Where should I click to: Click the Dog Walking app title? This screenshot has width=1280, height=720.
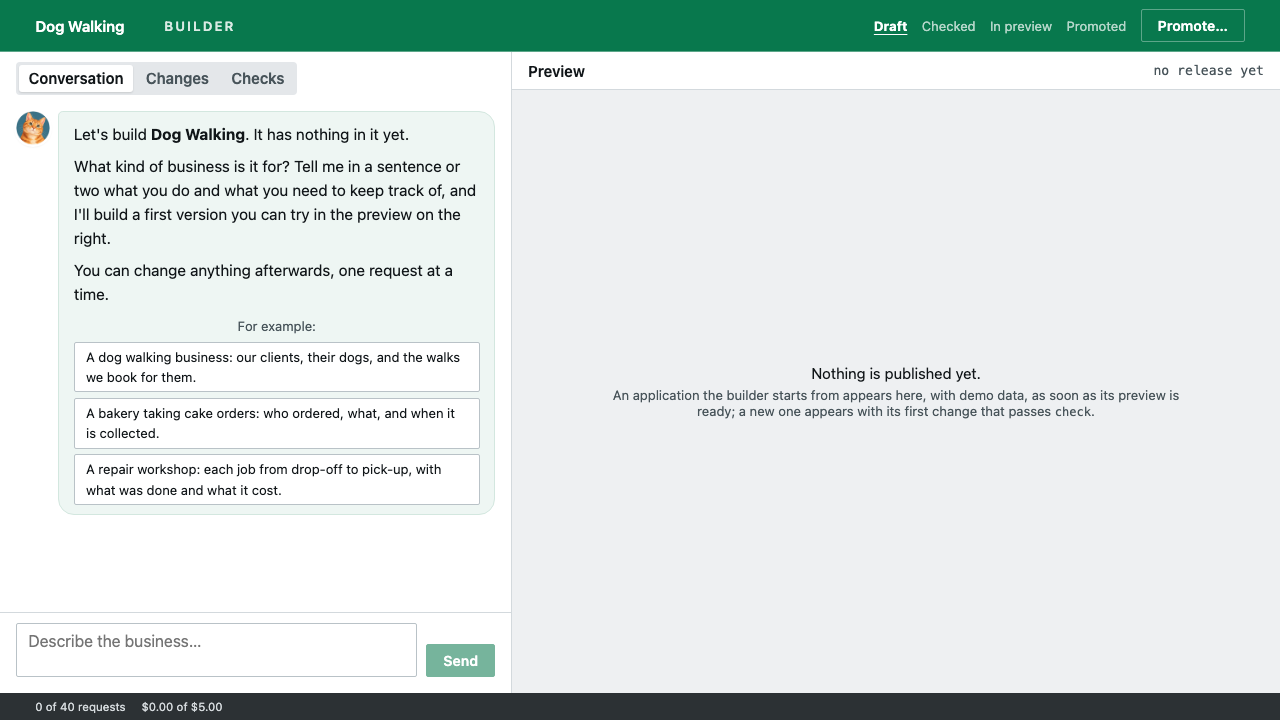[x=80, y=27]
